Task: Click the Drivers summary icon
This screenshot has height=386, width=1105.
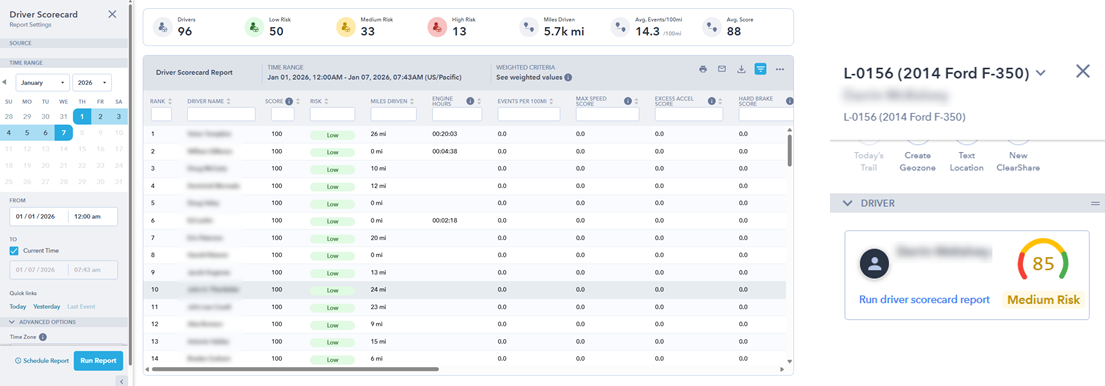Action: point(163,27)
